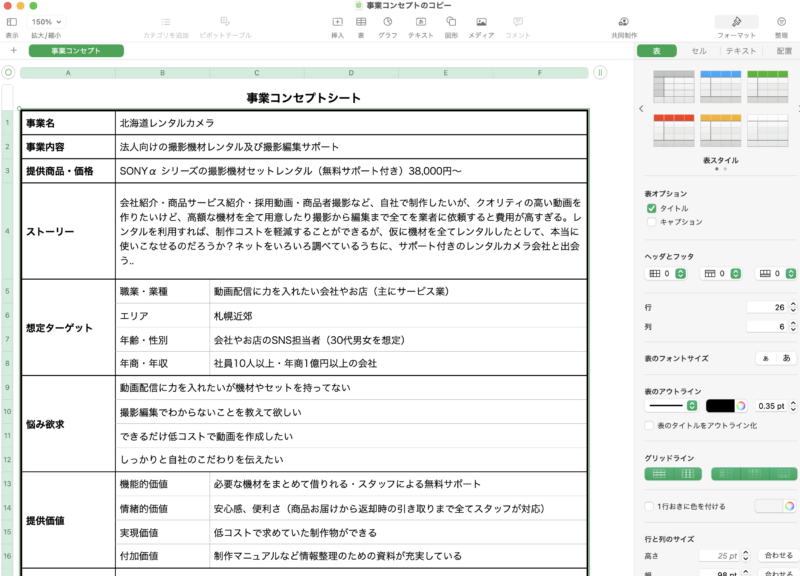Switch to the 配置 inspector tab
The width and height of the screenshot is (800, 576).
click(784, 51)
